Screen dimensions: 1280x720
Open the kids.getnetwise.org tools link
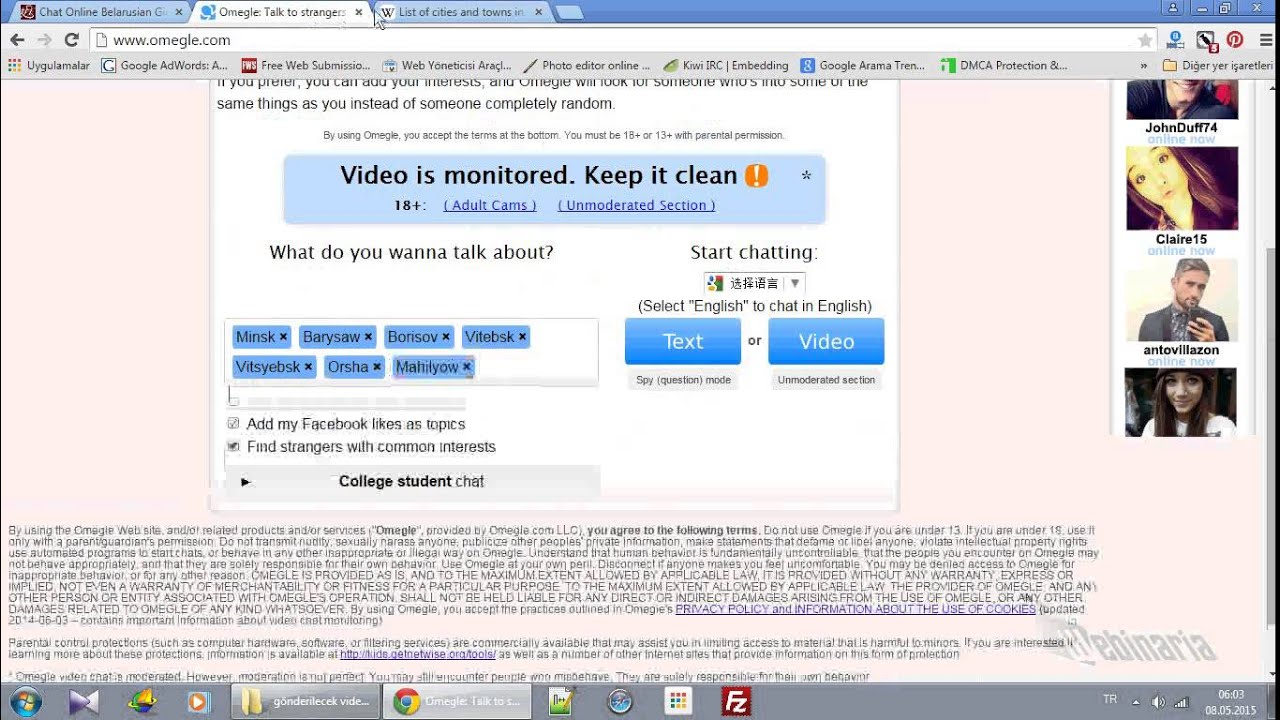click(418, 654)
